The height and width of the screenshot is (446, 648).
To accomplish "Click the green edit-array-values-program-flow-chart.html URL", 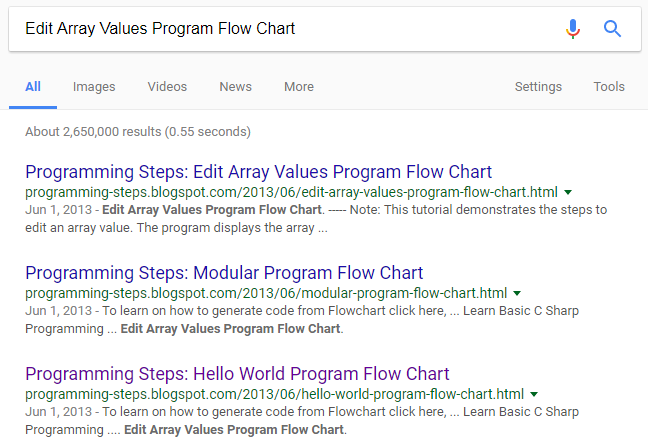I will pyautogui.click(x=291, y=192).
